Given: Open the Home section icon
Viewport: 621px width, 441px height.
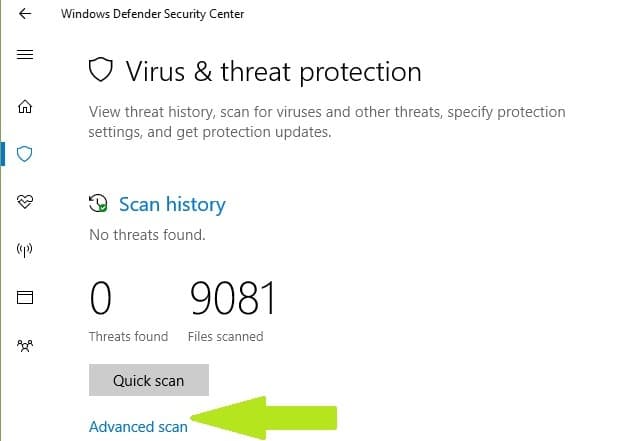Looking at the screenshot, I should click(26, 106).
